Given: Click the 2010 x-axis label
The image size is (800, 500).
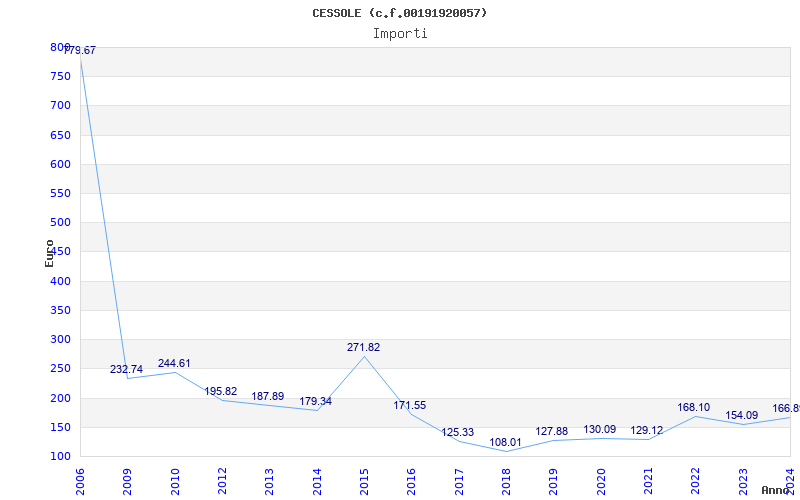Looking at the screenshot, I should tap(175, 482).
